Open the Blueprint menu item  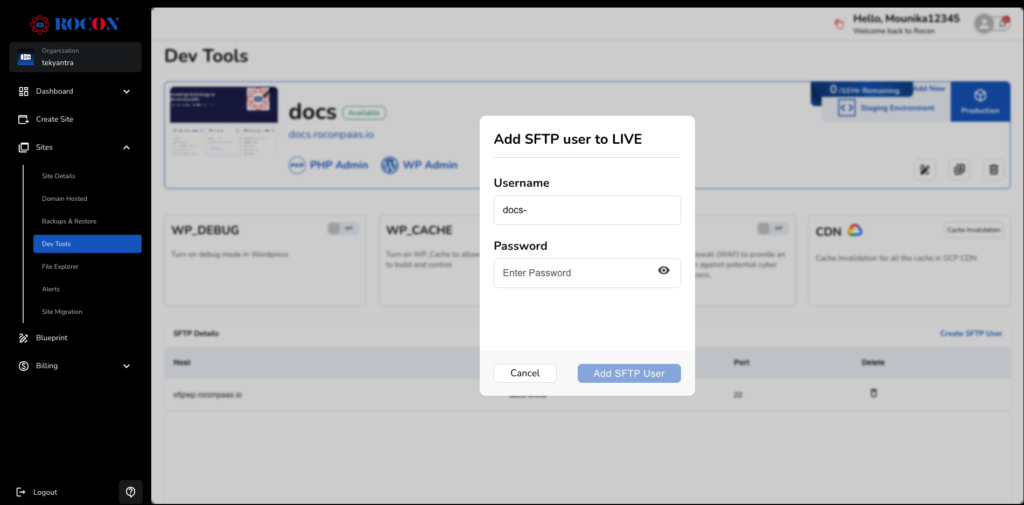coord(52,338)
